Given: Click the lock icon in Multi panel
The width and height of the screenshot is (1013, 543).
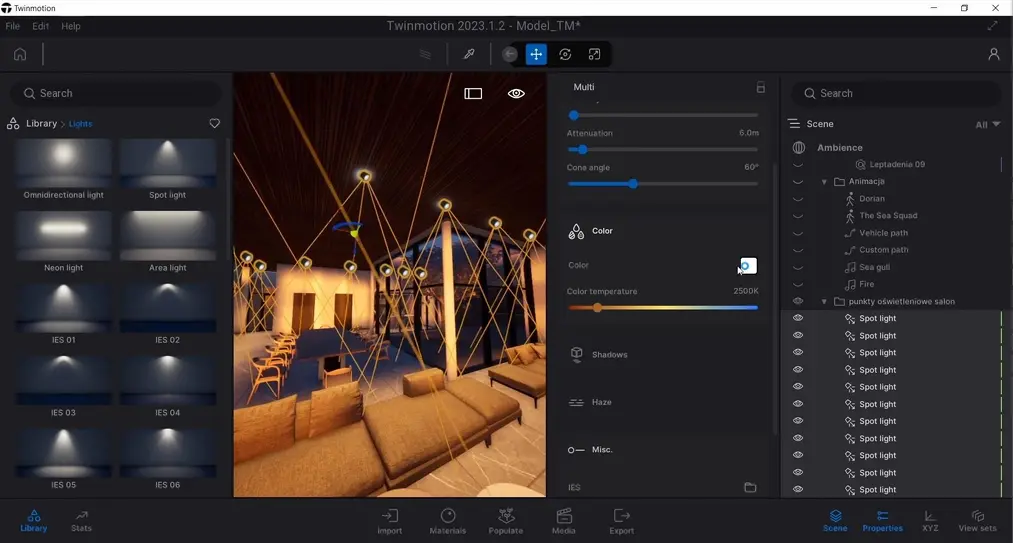Looking at the screenshot, I should [760, 87].
